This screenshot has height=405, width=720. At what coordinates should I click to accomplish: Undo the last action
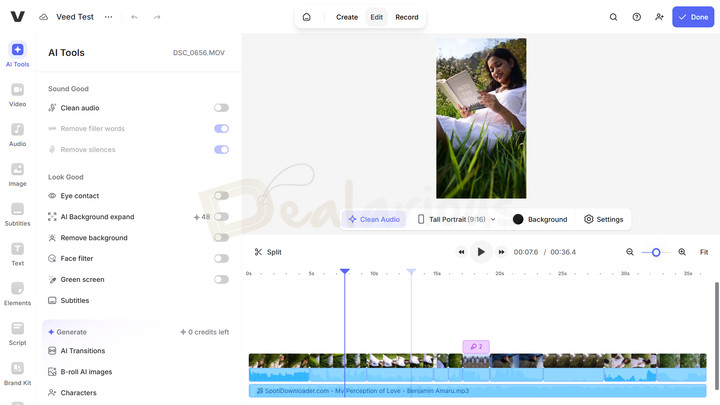[134, 17]
